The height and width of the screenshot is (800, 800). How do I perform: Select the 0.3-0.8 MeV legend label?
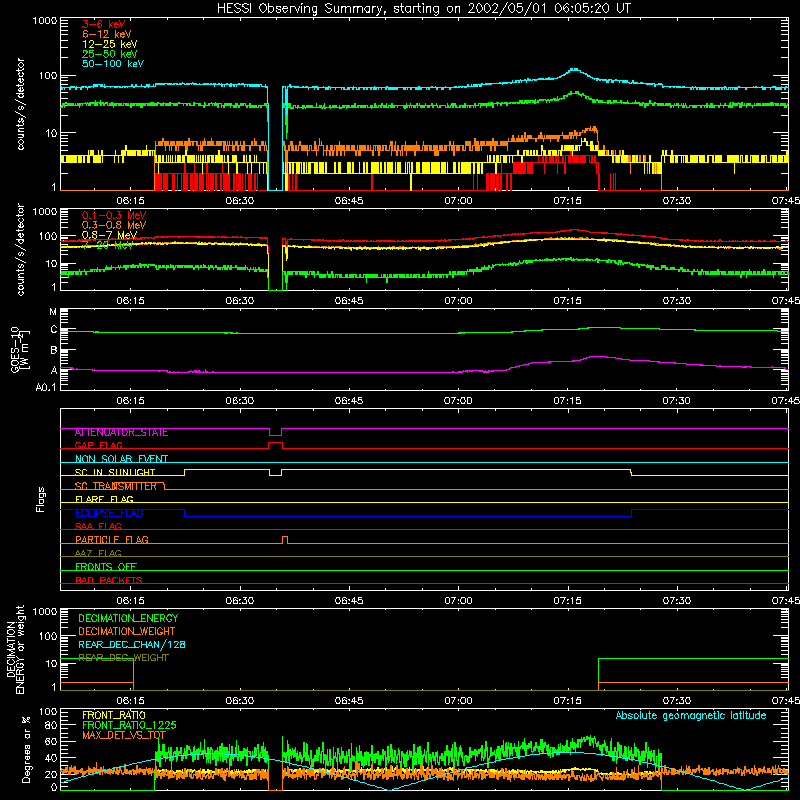114,225
